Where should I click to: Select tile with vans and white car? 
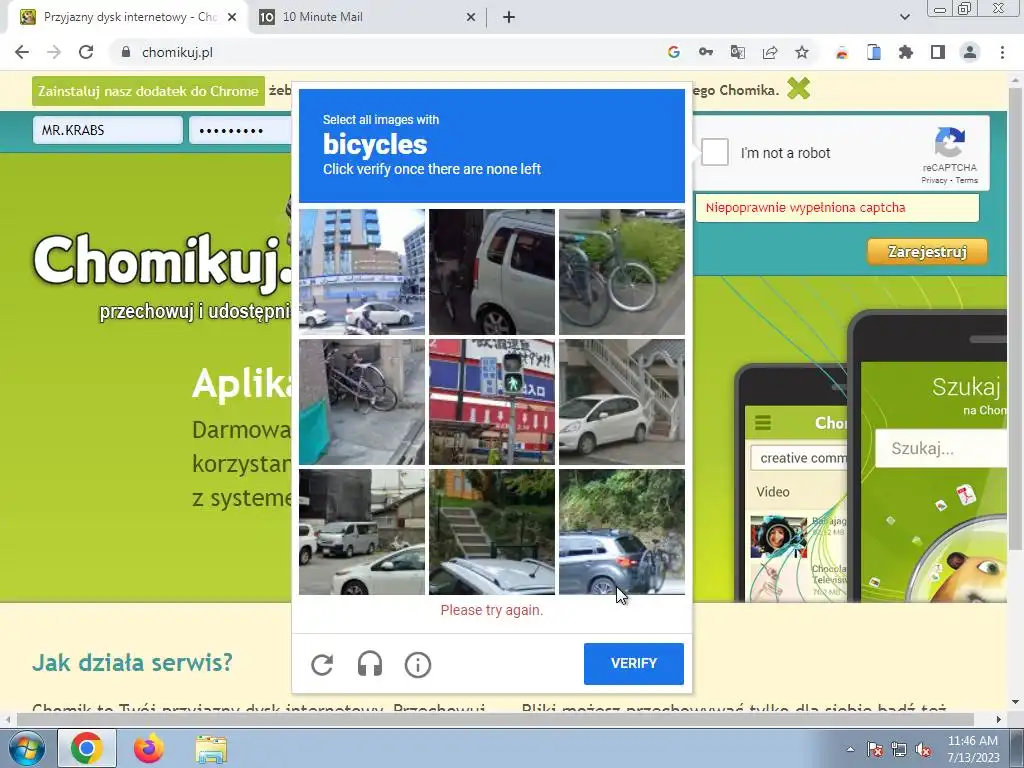(x=362, y=532)
